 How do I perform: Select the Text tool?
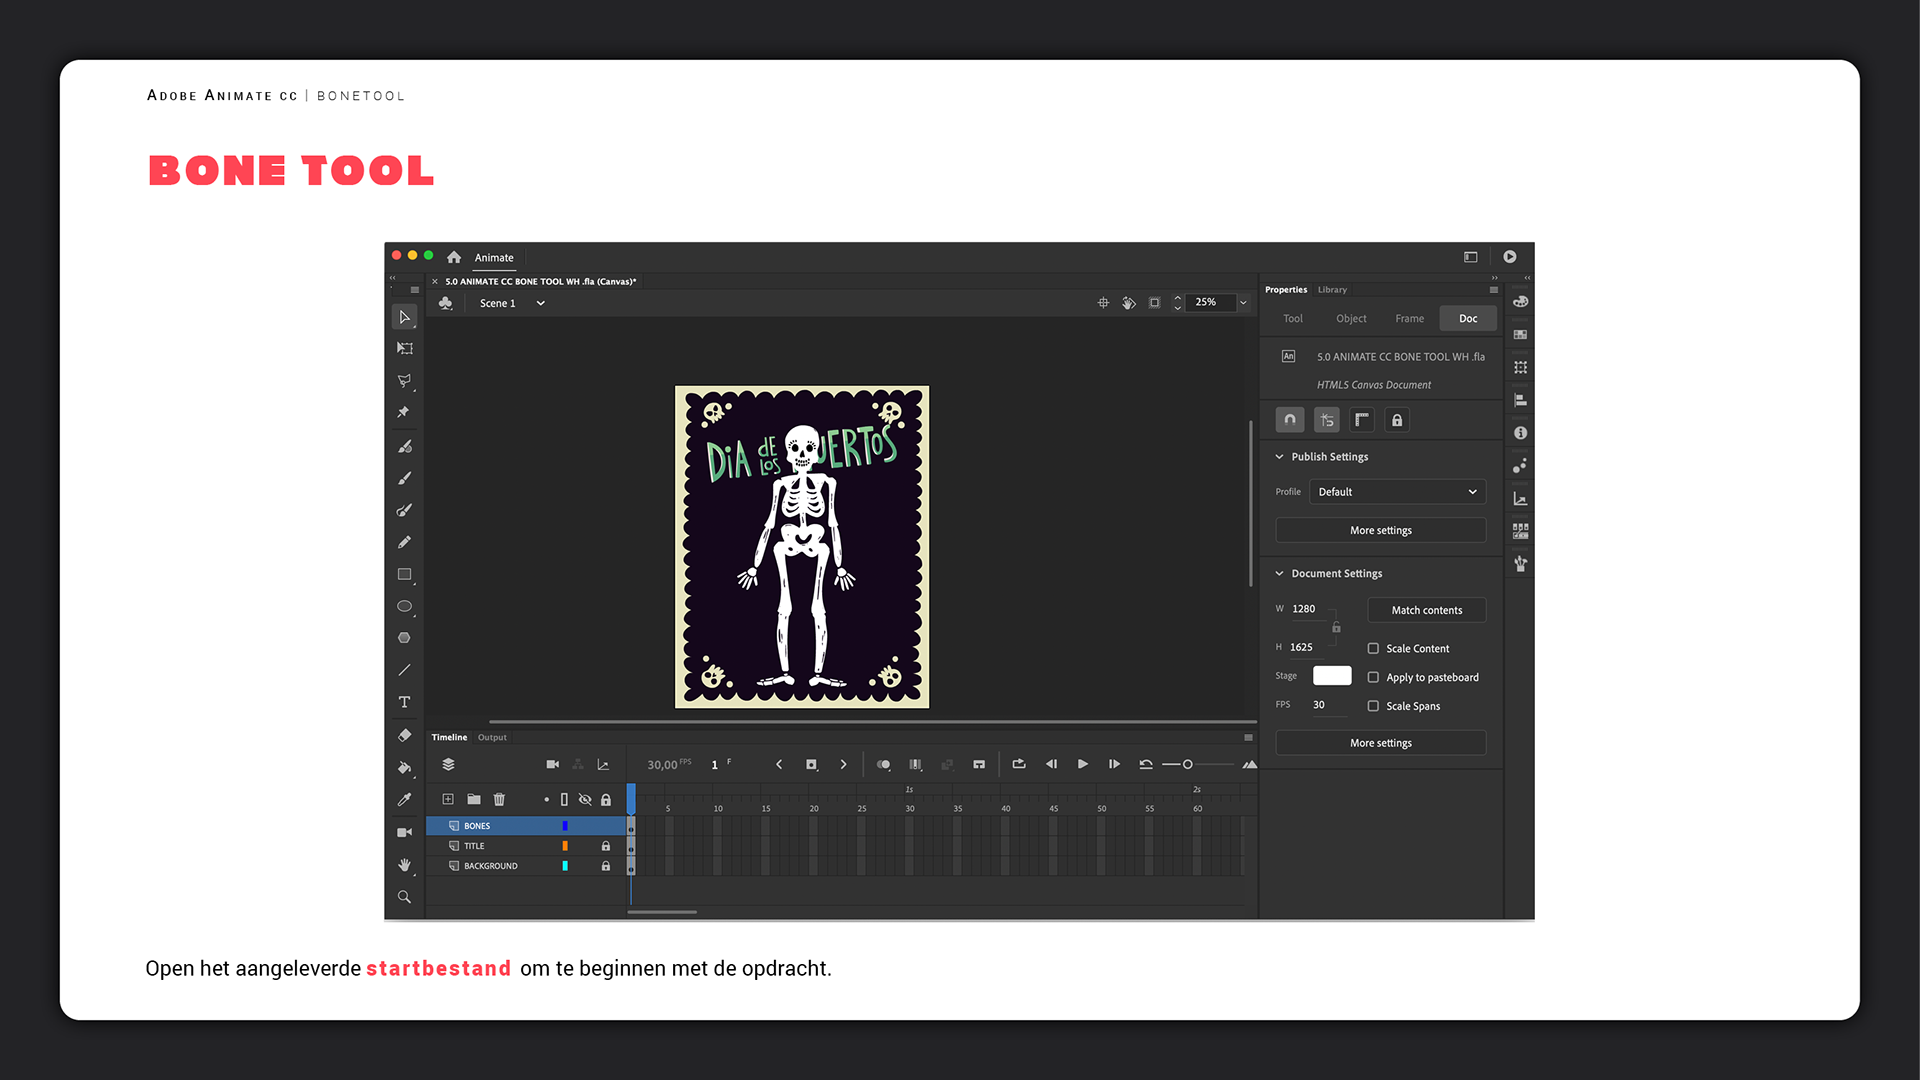pyautogui.click(x=404, y=702)
